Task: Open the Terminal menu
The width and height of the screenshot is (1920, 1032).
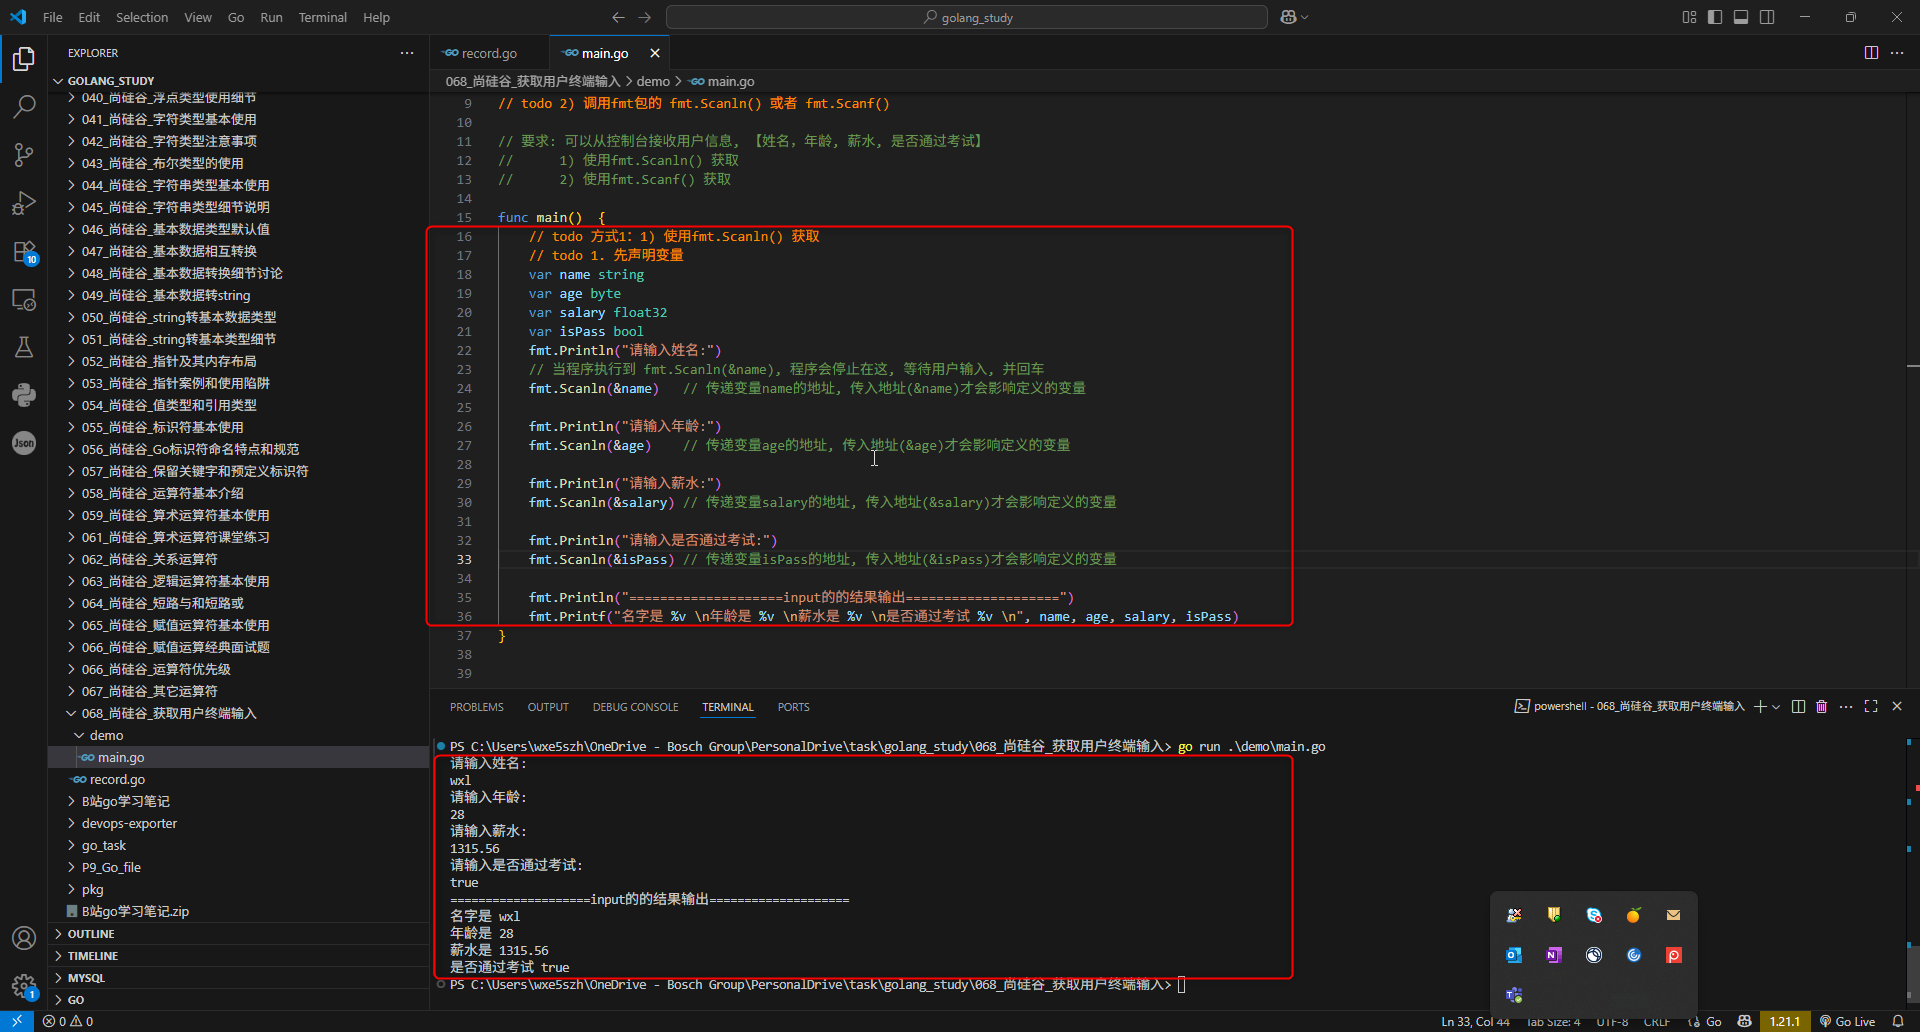Action: point(322,17)
